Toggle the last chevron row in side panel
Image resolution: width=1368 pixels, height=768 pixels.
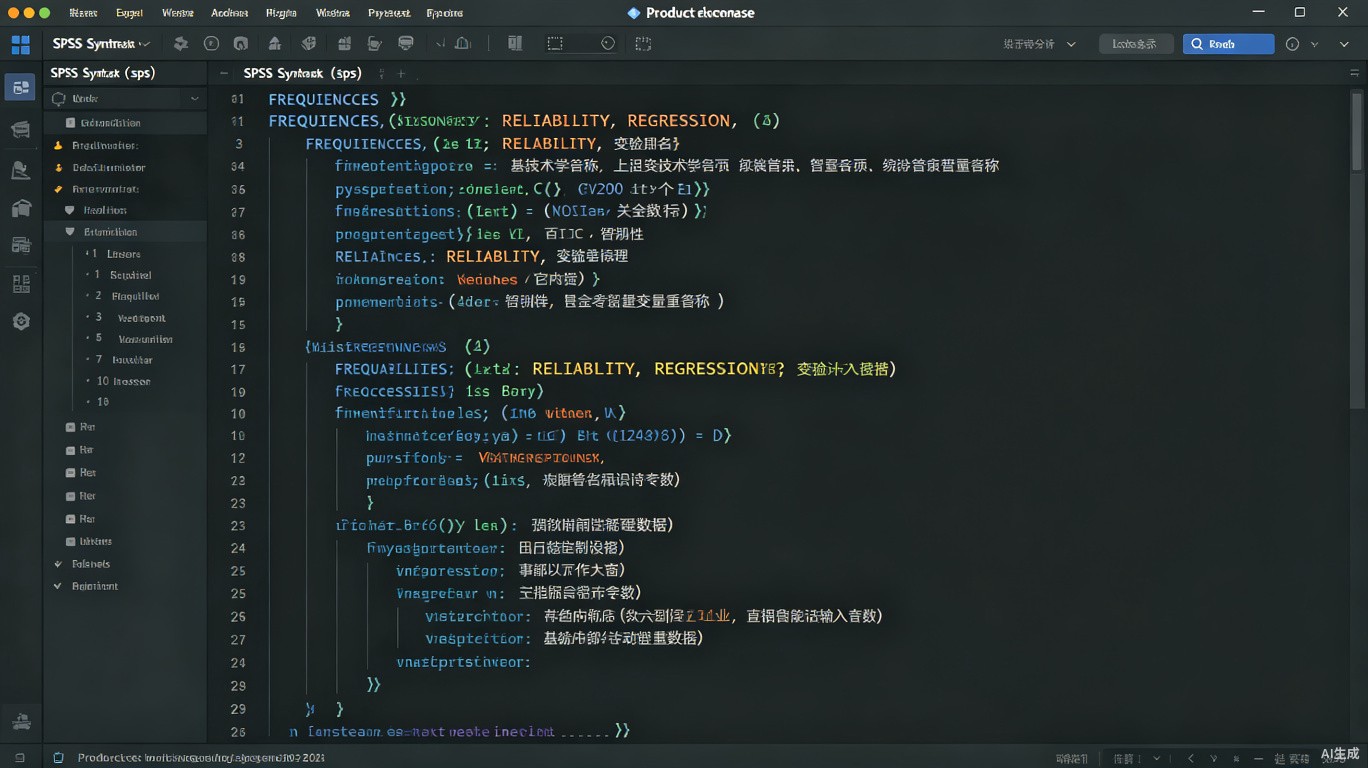(x=58, y=586)
